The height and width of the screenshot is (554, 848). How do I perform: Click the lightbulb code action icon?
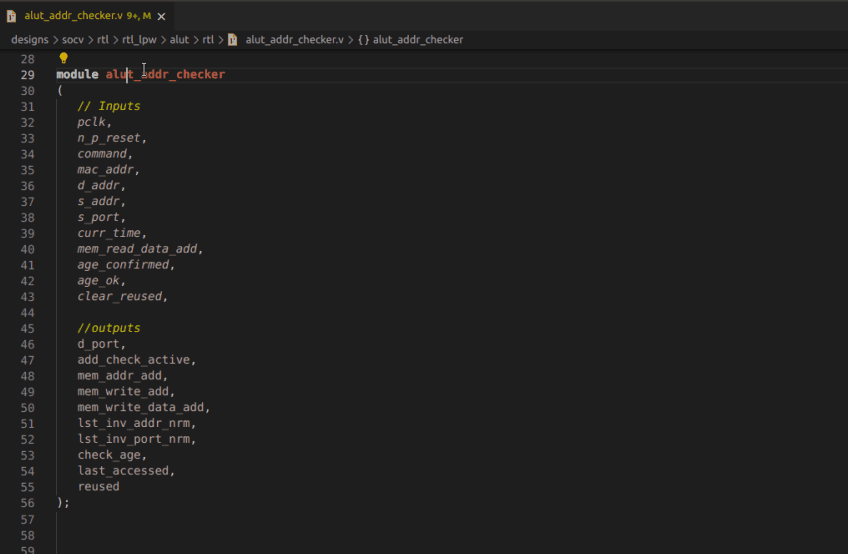coord(64,58)
